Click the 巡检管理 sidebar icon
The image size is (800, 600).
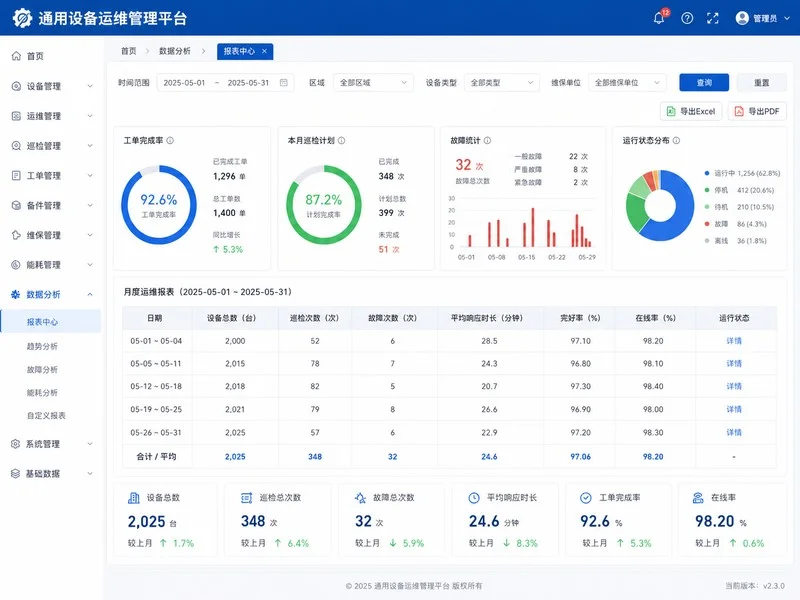tap(16, 146)
